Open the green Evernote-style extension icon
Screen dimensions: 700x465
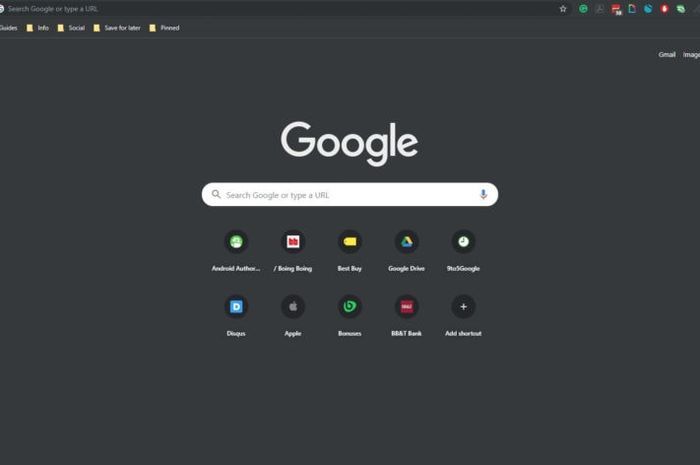pyautogui.click(x=680, y=8)
